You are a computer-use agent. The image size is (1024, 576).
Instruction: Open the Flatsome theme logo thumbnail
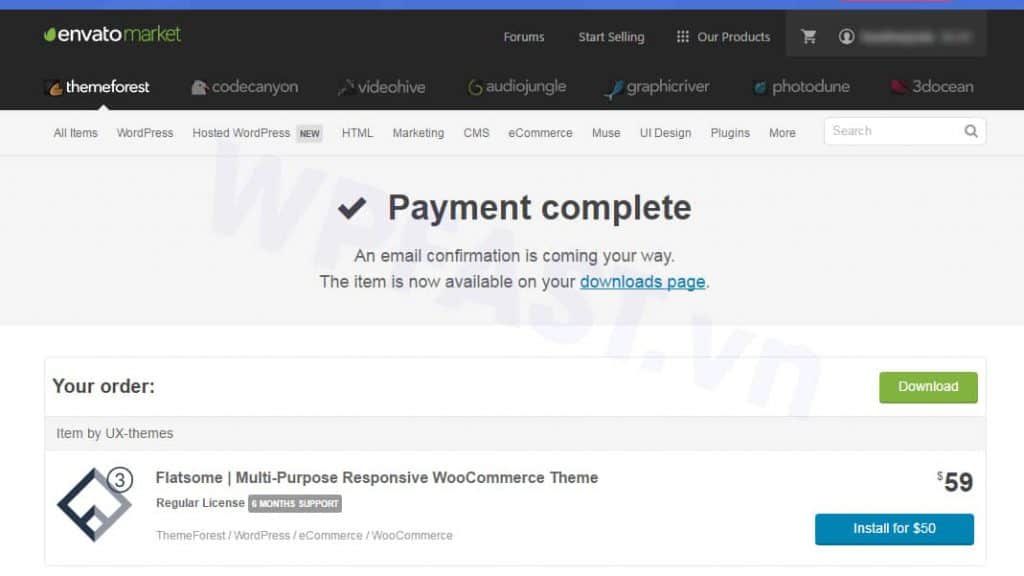95,504
